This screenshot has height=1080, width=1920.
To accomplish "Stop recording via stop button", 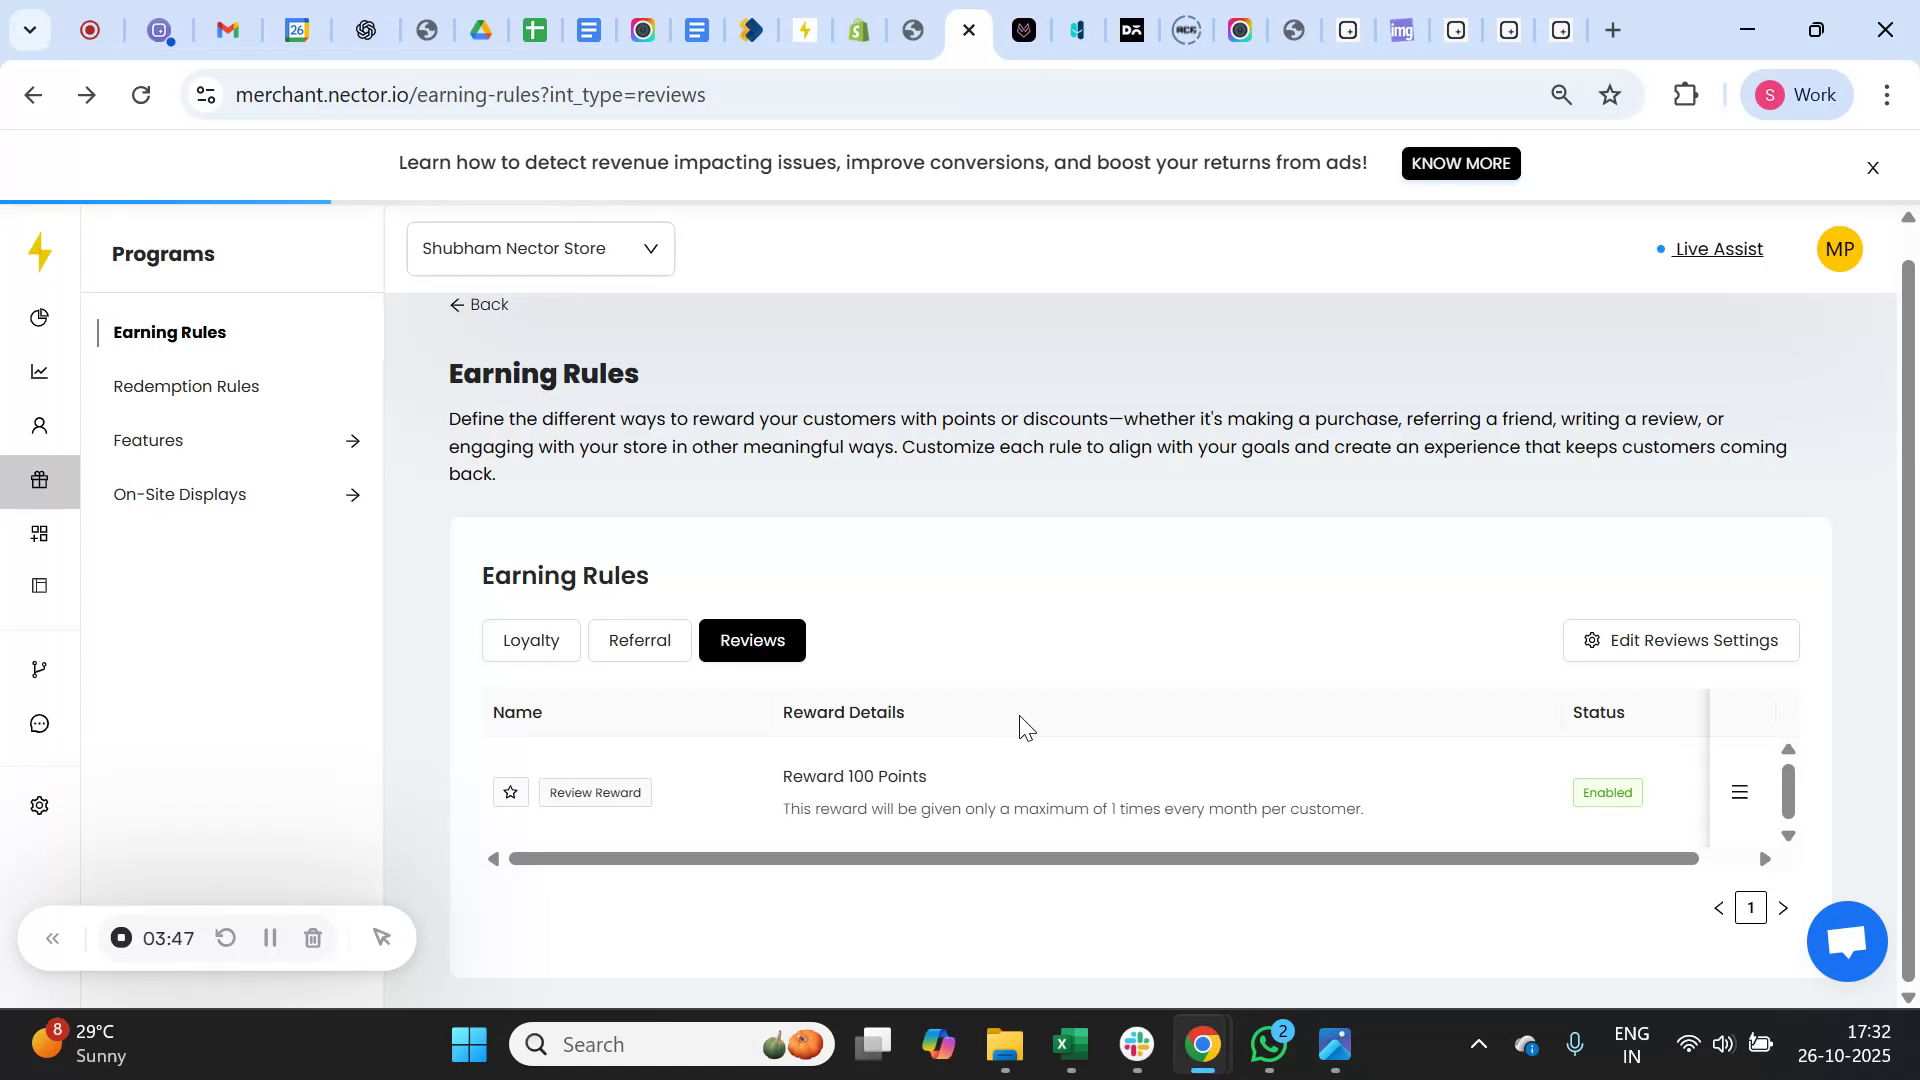I will click(x=120, y=937).
